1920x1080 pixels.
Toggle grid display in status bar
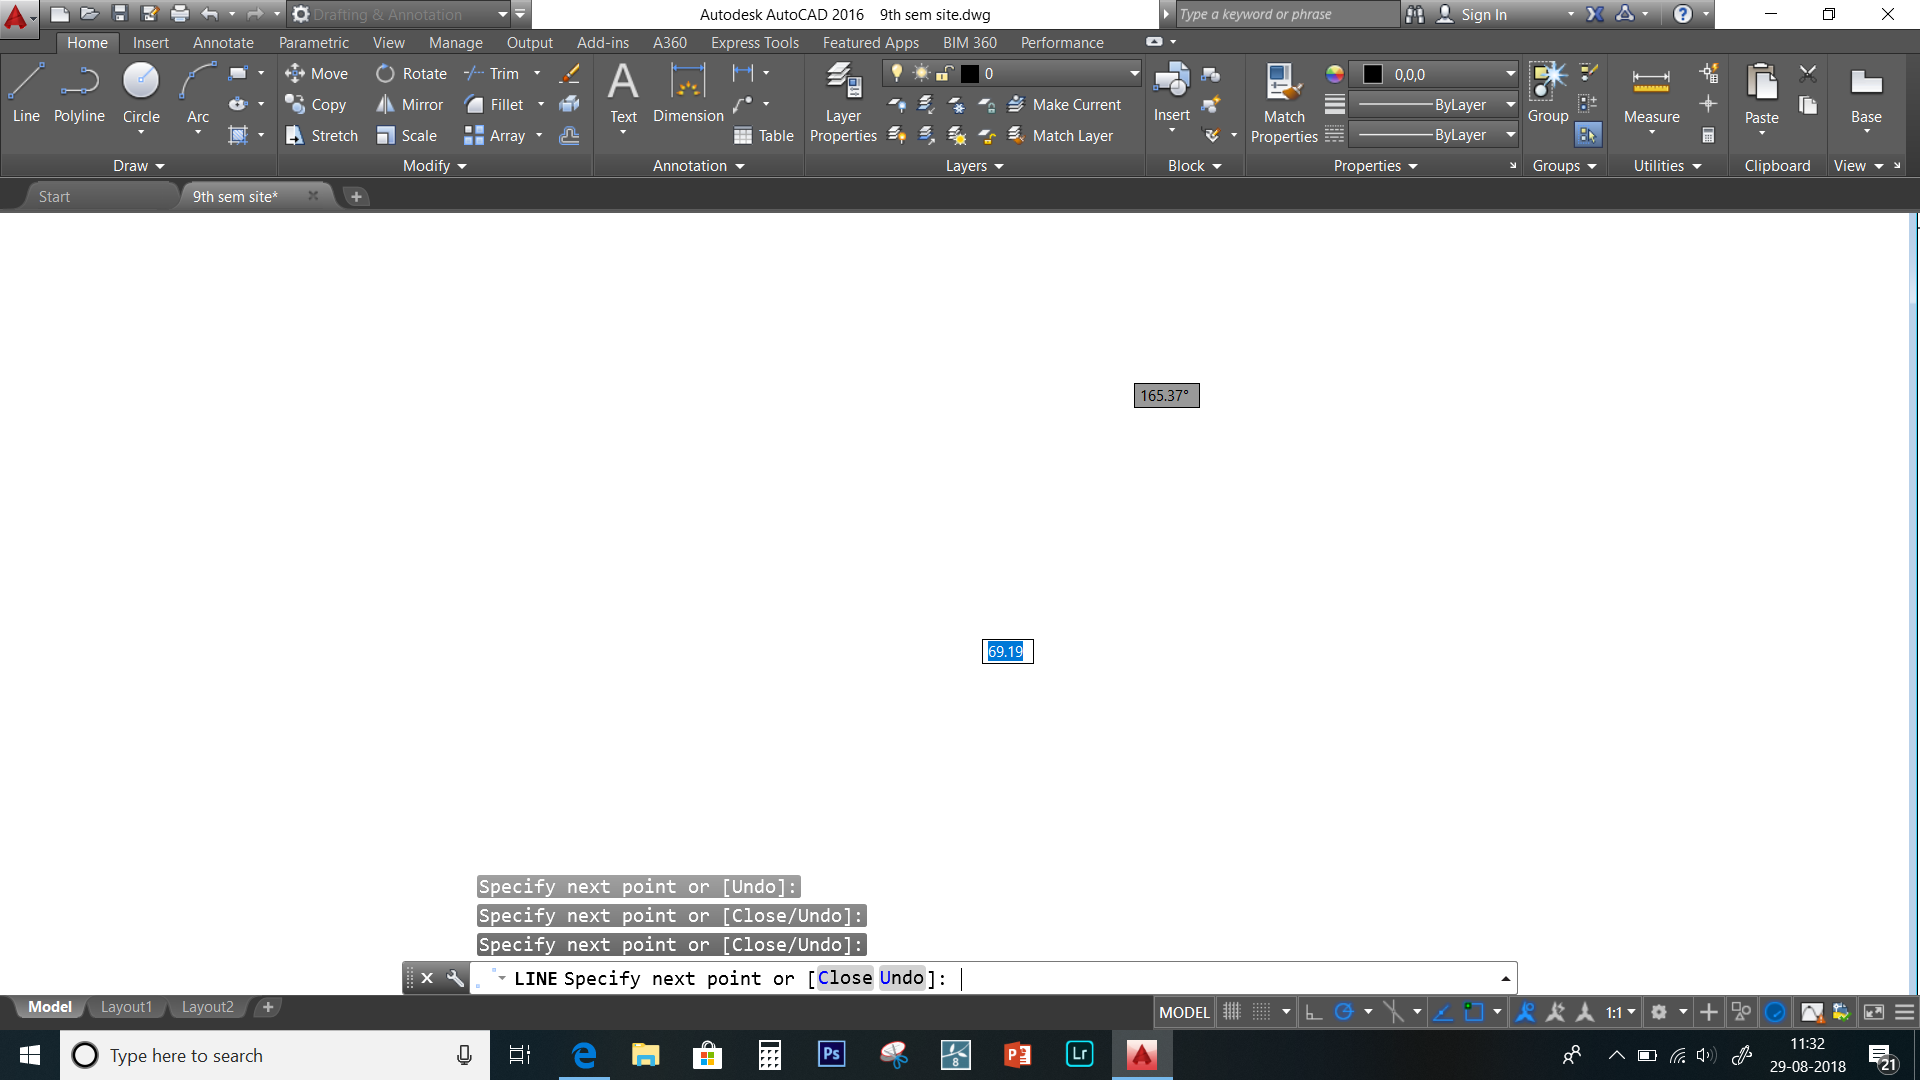coord(1232,1012)
